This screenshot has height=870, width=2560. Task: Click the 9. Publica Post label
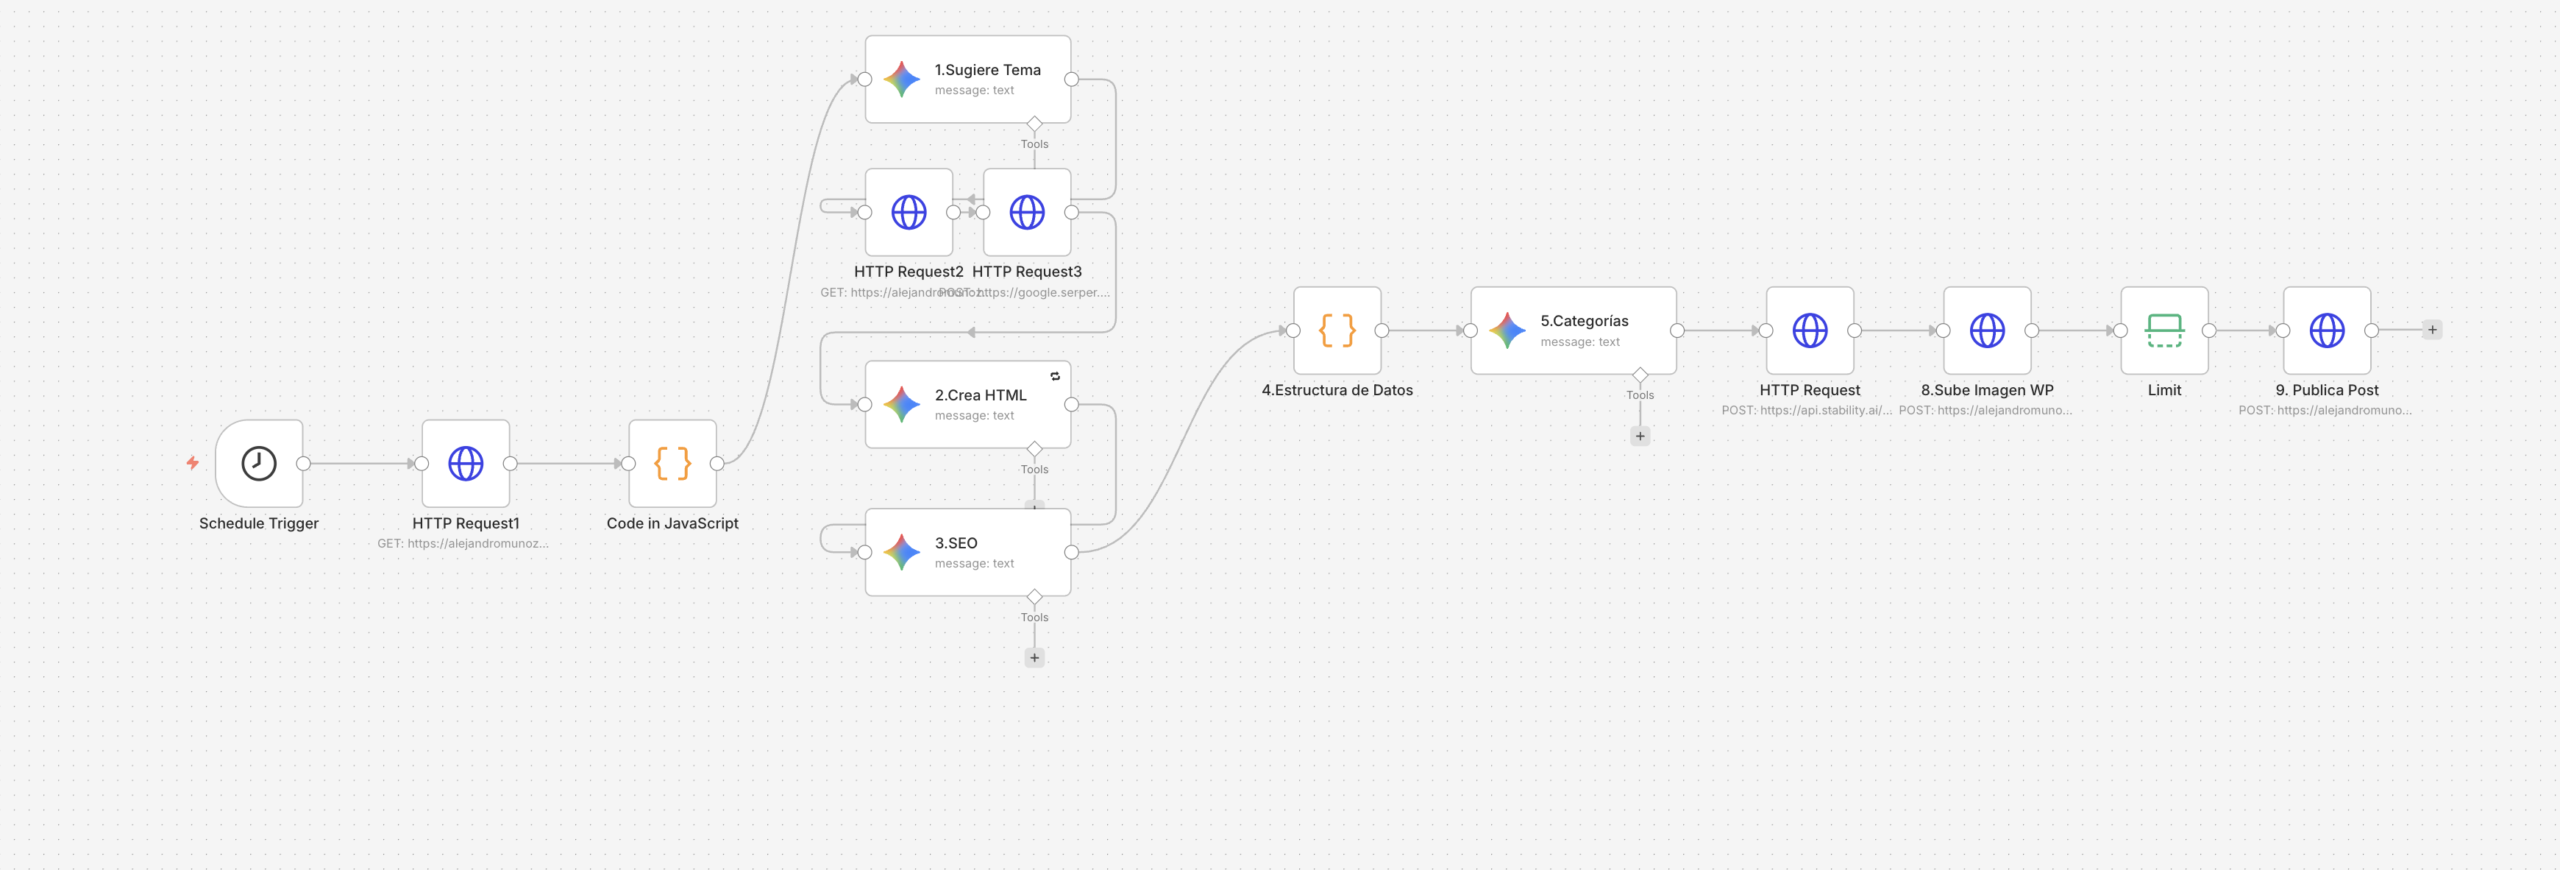tap(2327, 390)
